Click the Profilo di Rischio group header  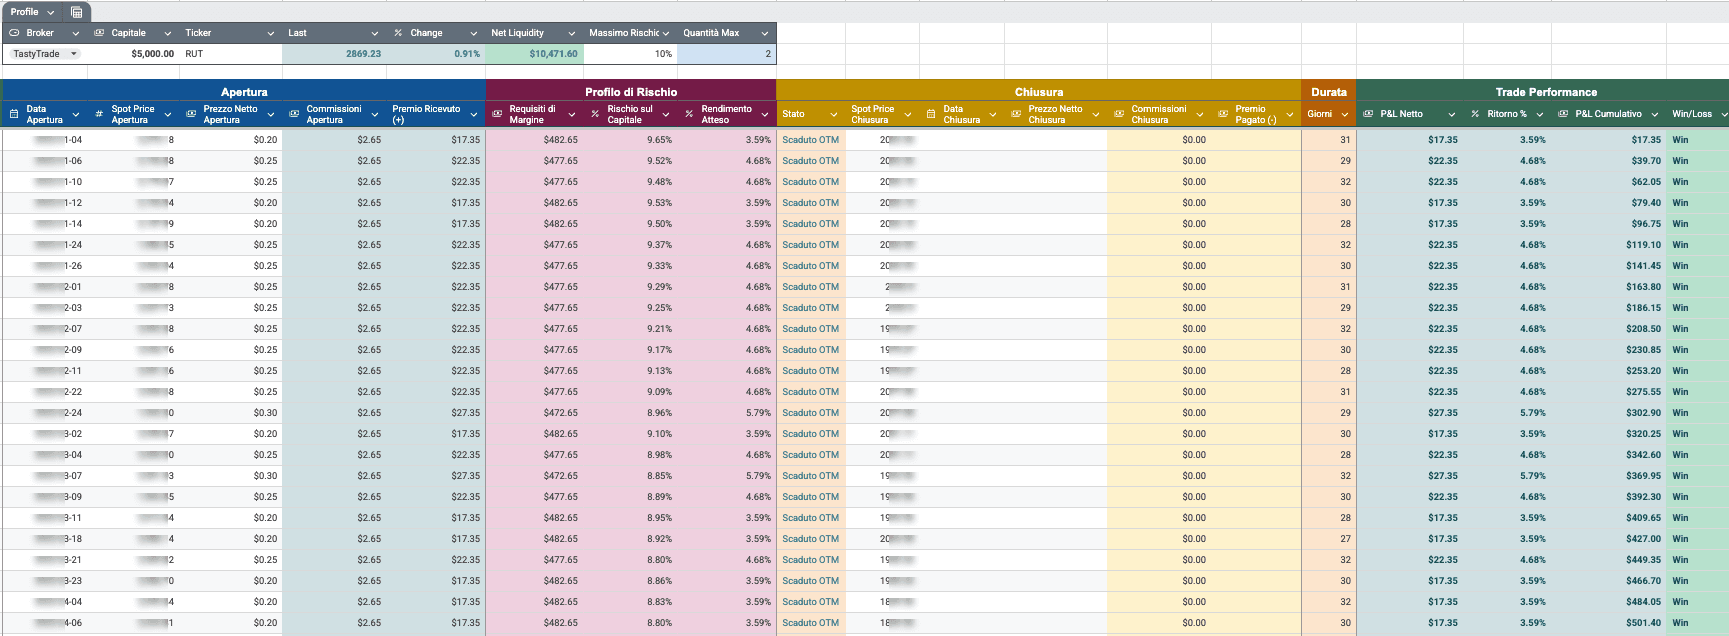[x=631, y=92]
